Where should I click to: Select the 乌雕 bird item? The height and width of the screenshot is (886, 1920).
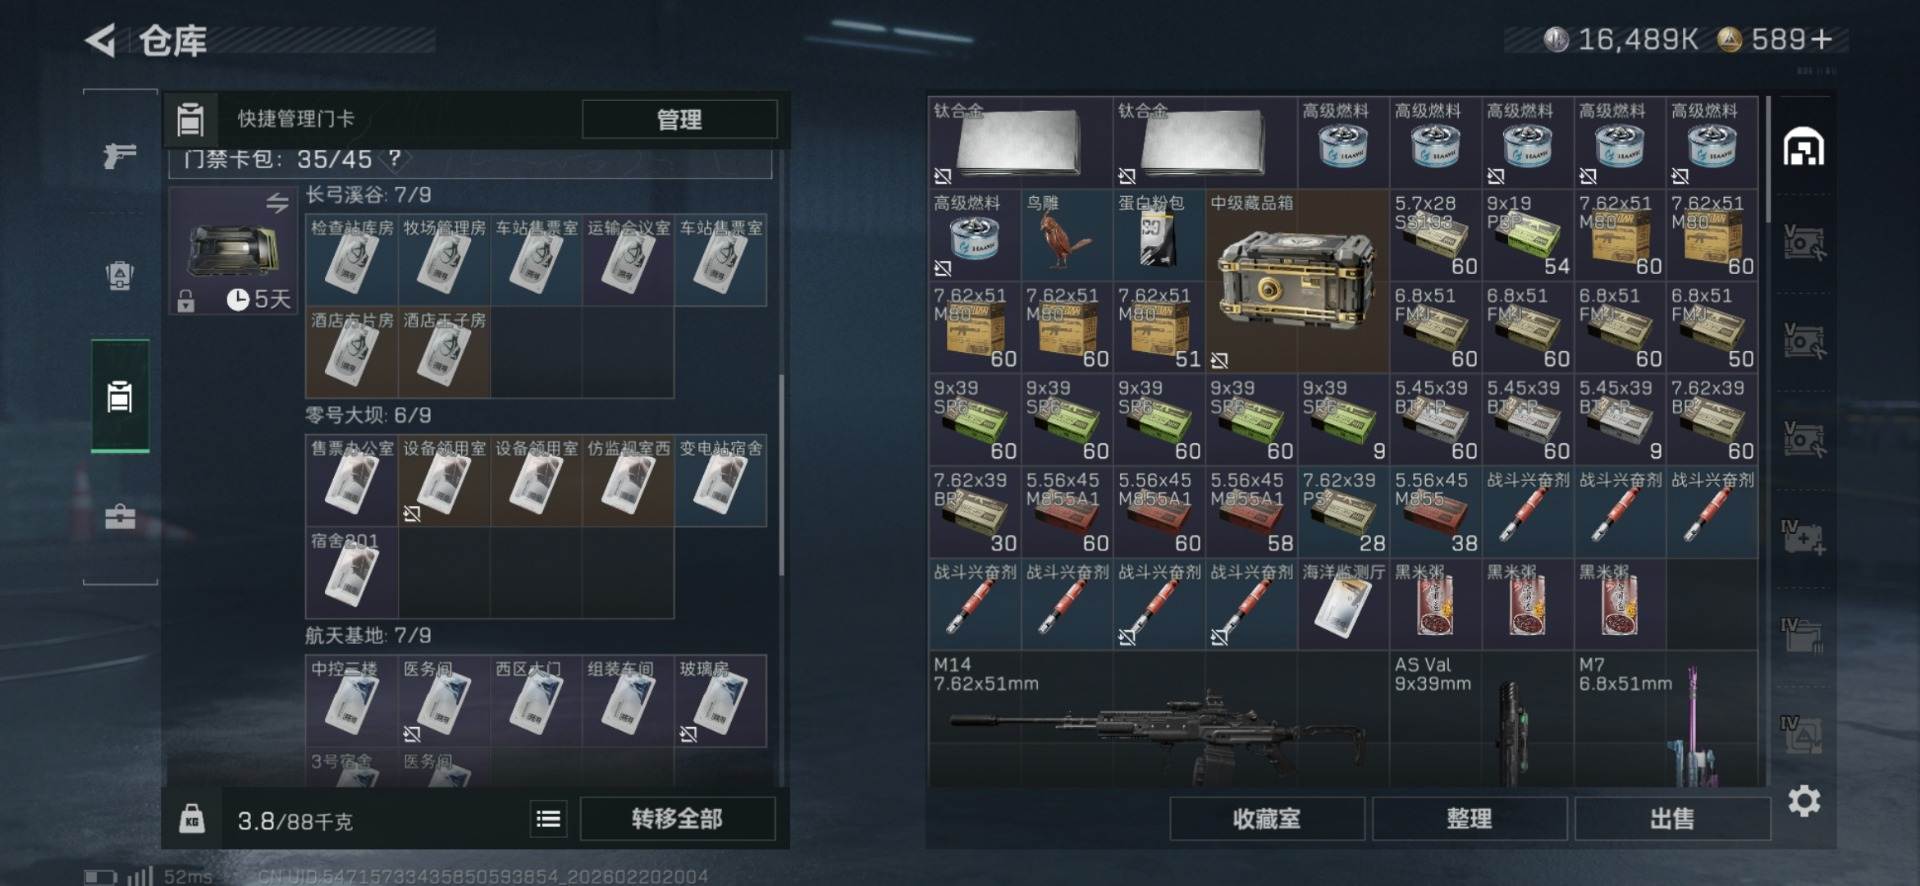click(x=1066, y=235)
